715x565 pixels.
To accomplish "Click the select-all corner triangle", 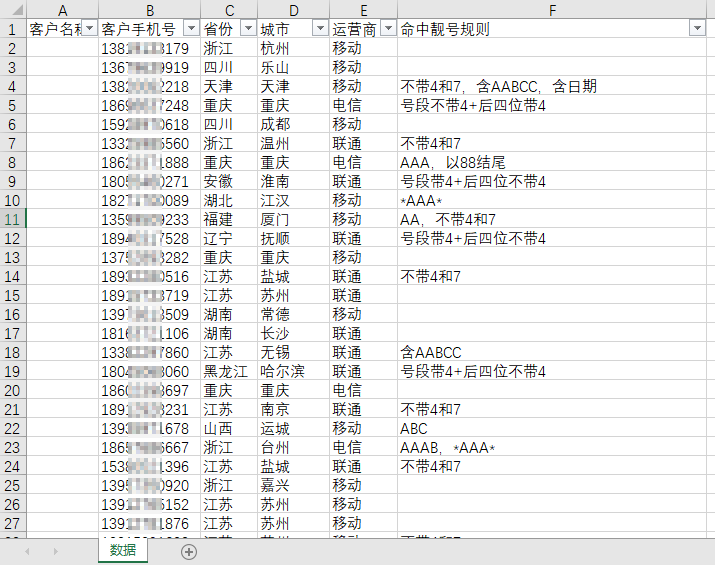I will (12, 9).
